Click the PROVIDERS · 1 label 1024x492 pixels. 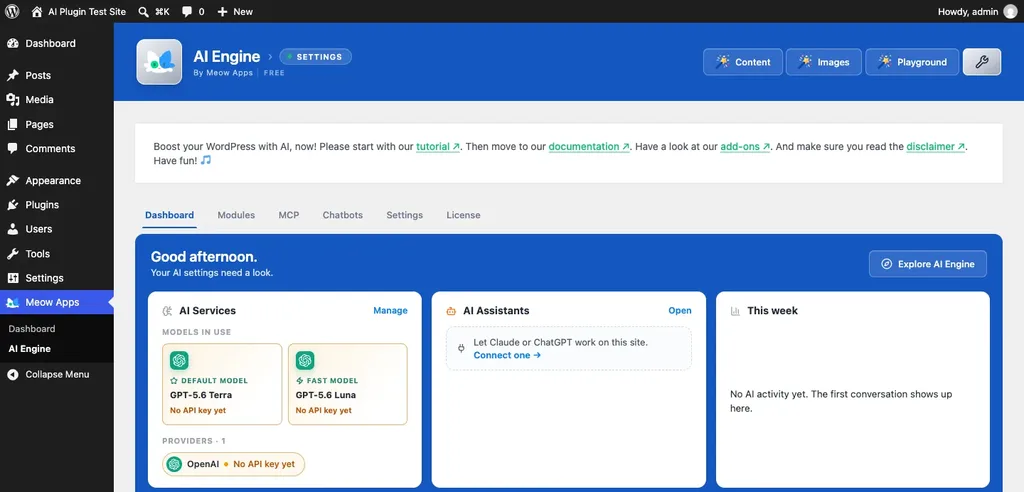pyautogui.click(x=194, y=441)
